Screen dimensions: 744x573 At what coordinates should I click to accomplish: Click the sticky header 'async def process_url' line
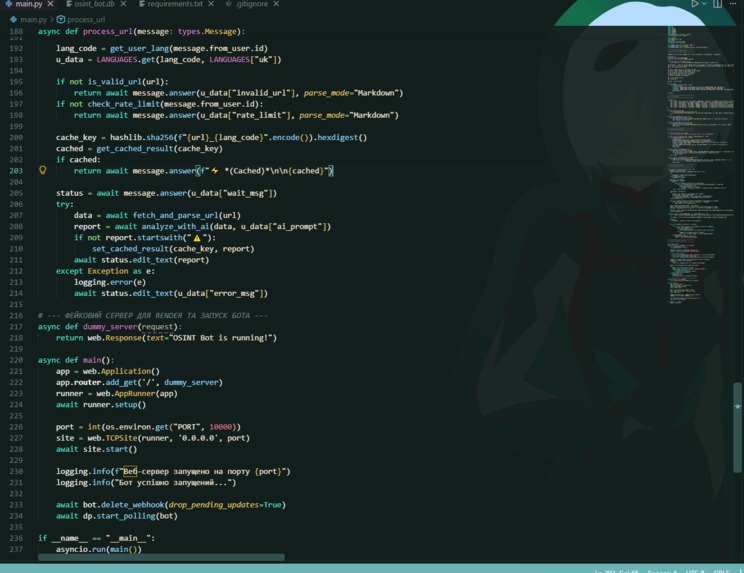[x=141, y=31]
